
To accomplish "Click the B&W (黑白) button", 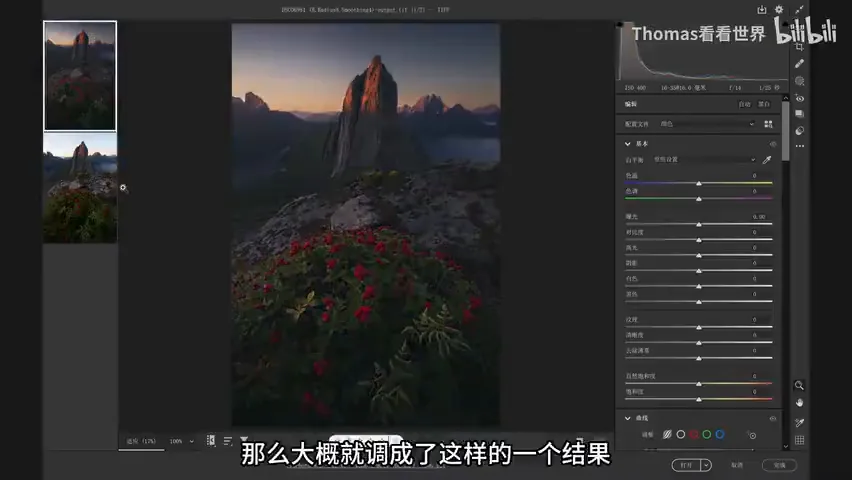I will coord(764,104).
